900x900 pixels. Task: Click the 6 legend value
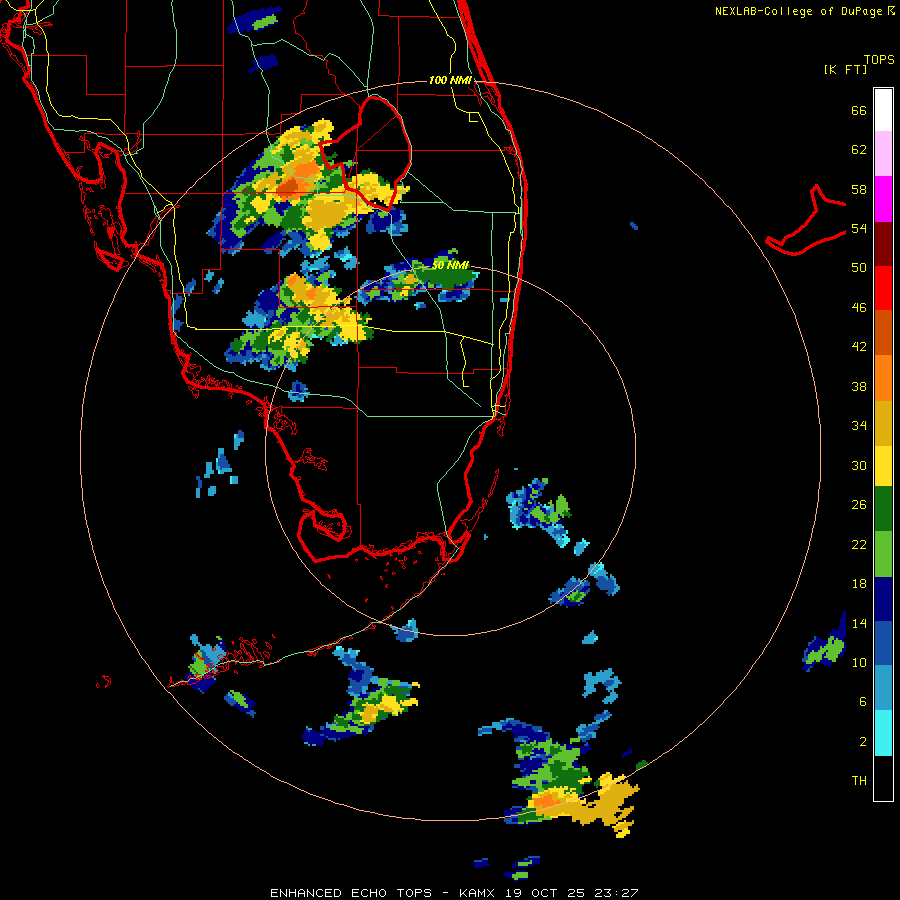click(x=863, y=701)
